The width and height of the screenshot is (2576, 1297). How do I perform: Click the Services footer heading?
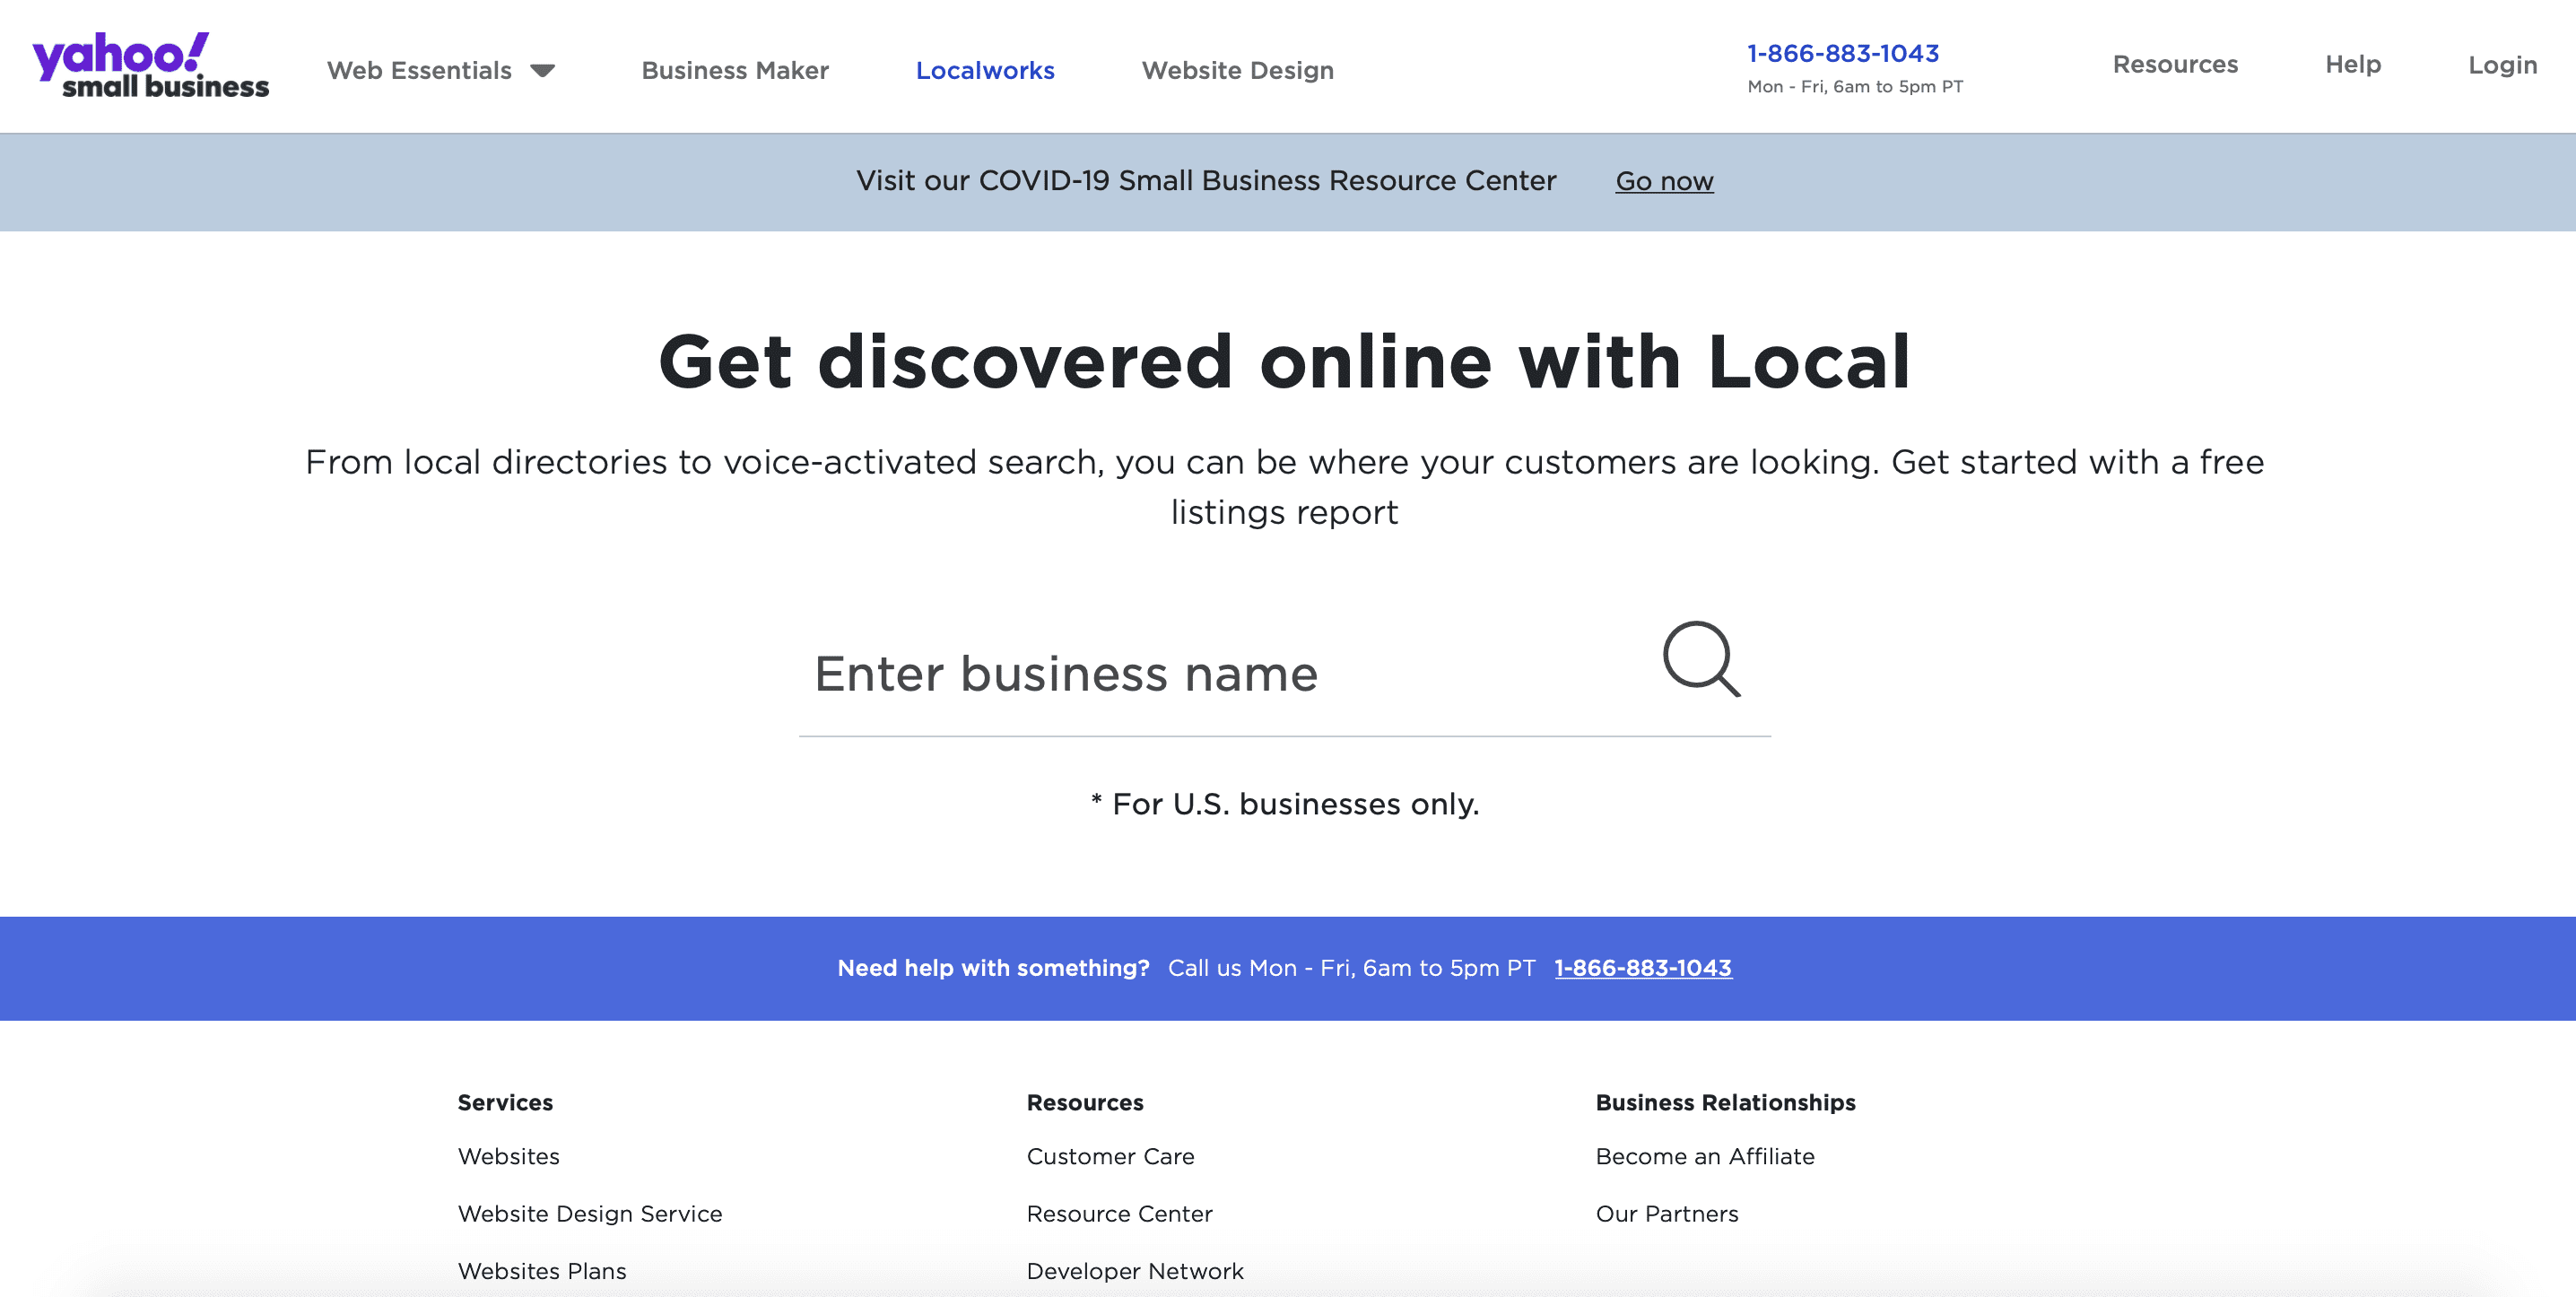pos(505,1102)
